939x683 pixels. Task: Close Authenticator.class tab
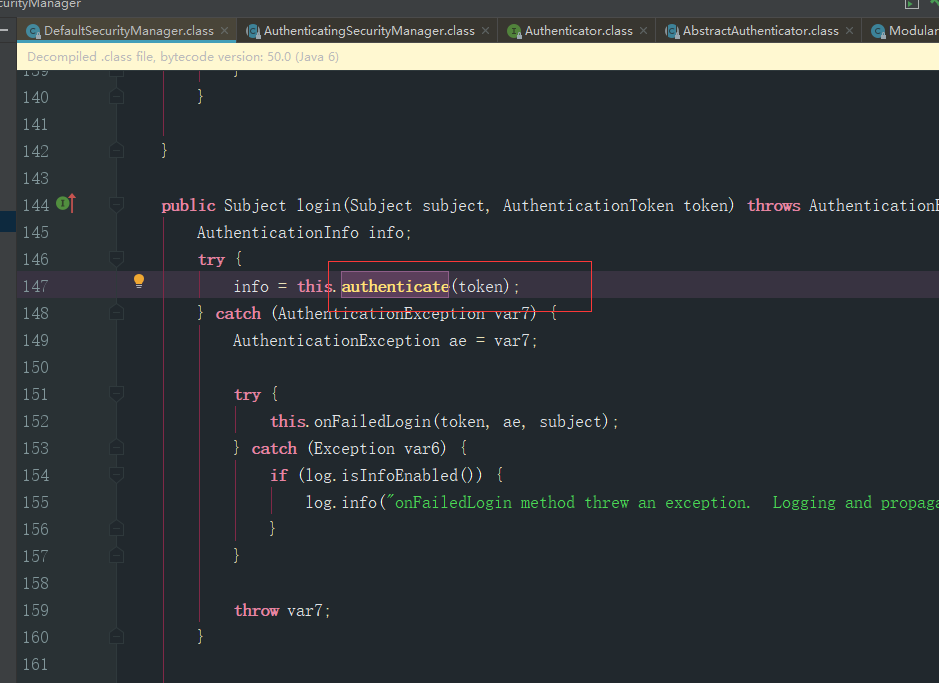(643, 31)
